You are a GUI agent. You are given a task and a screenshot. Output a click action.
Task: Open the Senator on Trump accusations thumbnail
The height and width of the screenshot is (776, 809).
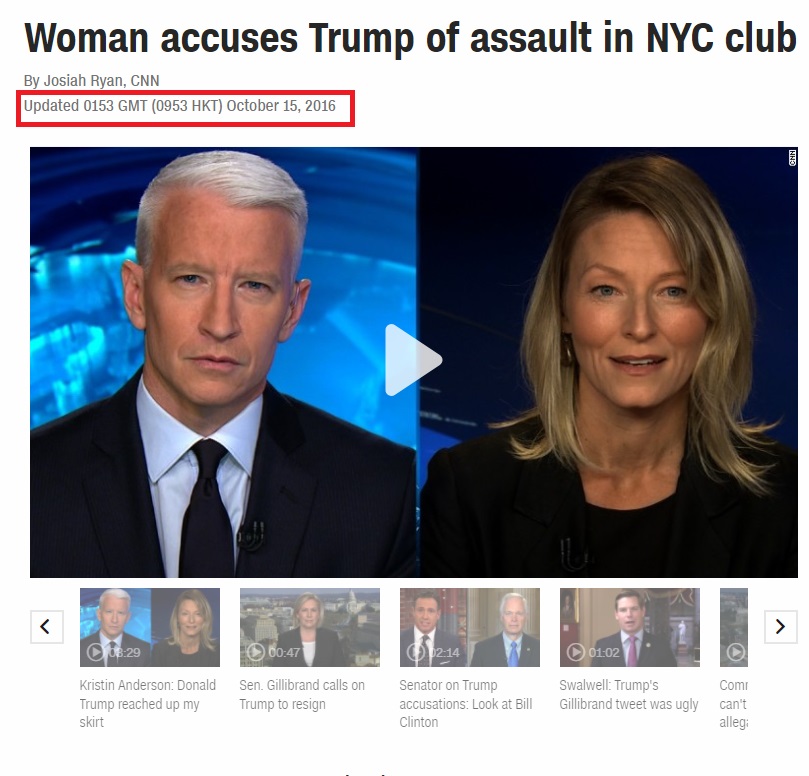pos(470,627)
